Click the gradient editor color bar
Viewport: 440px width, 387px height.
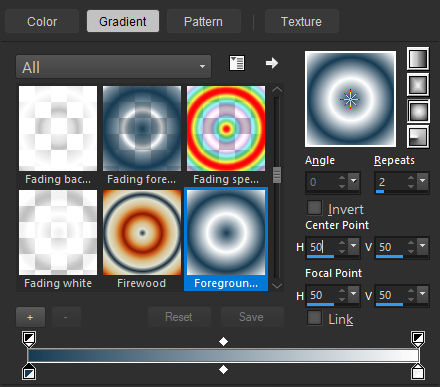(223, 355)
